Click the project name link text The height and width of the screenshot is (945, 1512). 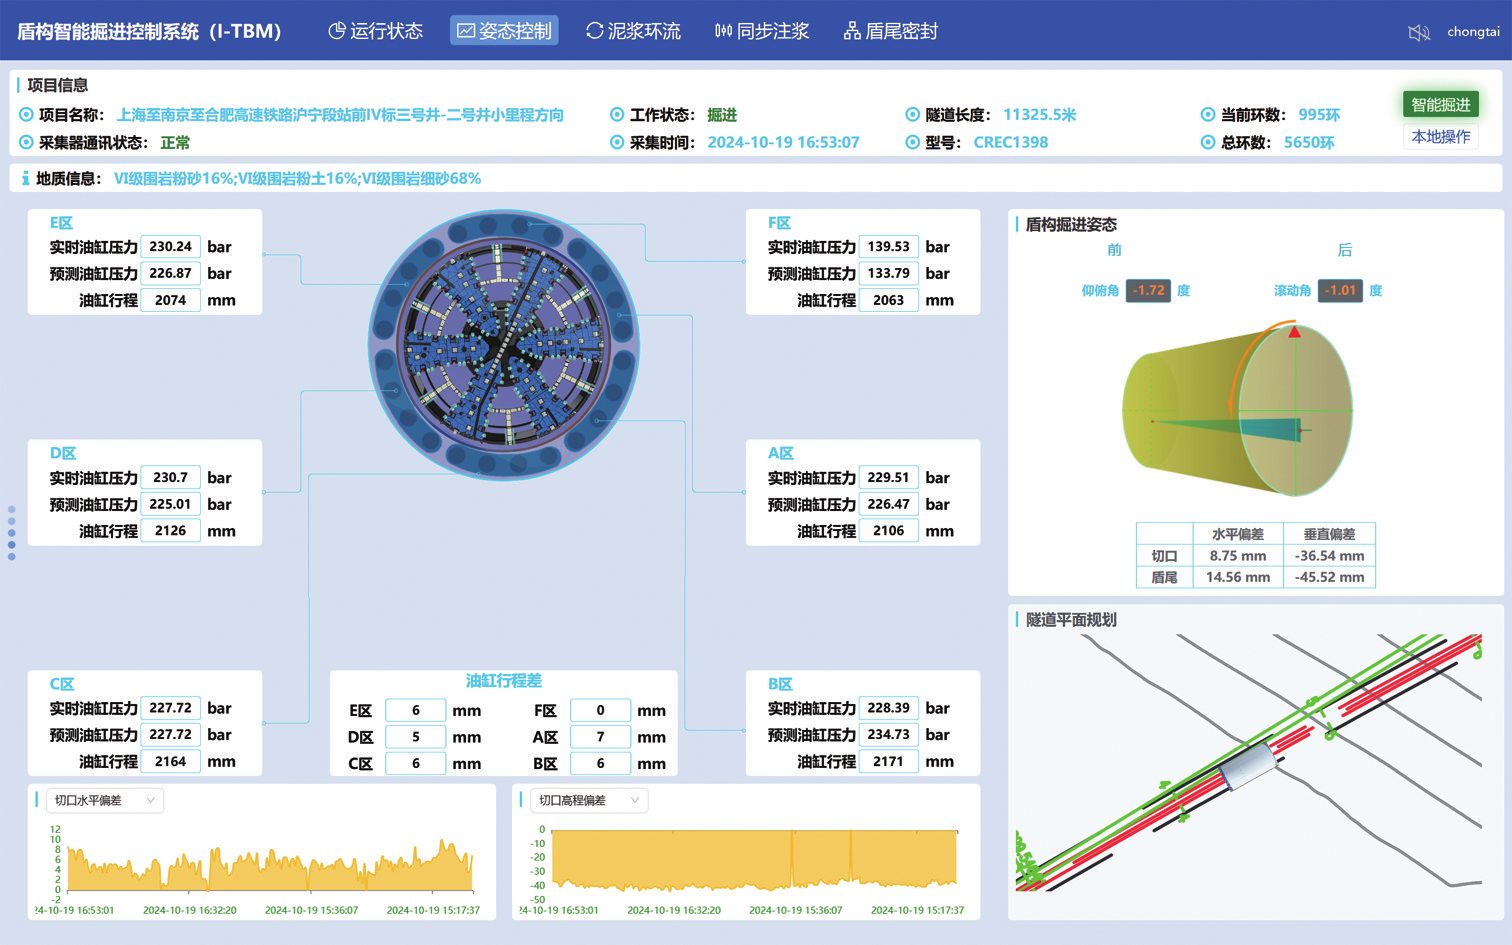(340, 115)
